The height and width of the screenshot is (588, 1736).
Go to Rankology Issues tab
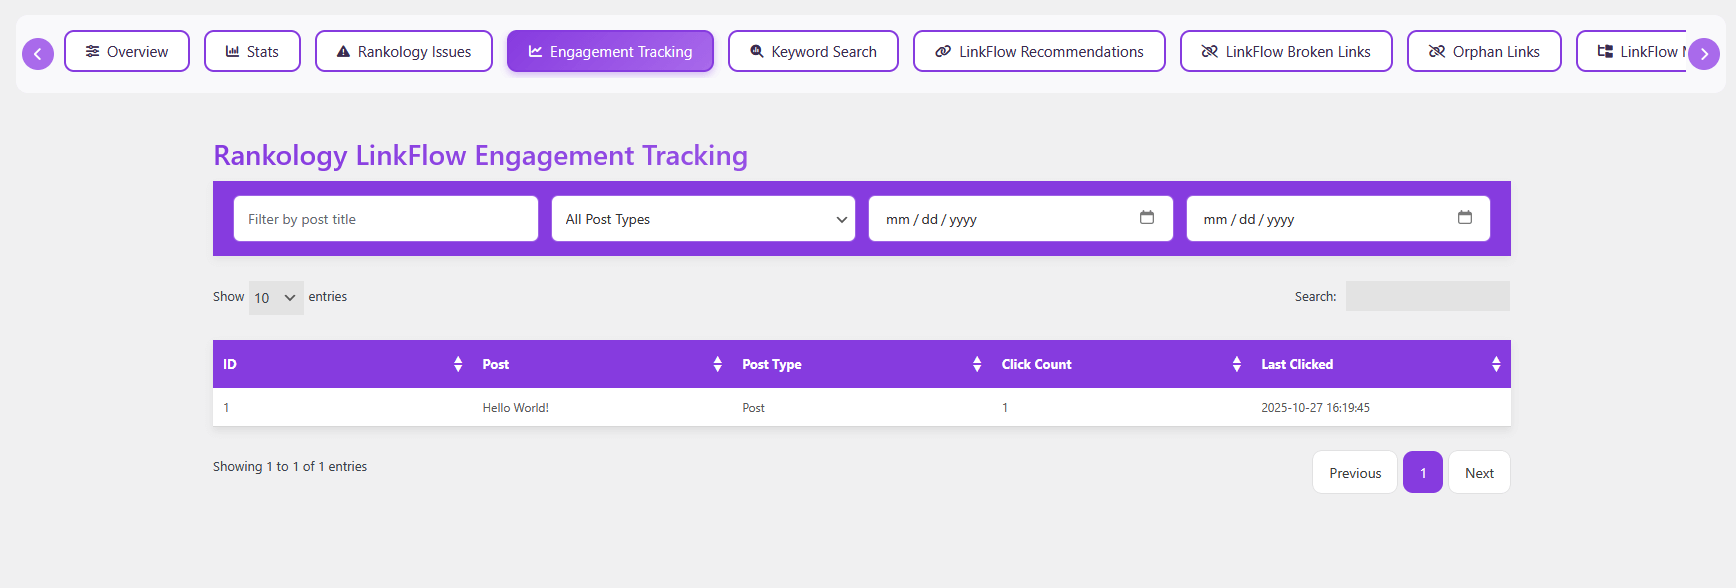coord(404,52)
